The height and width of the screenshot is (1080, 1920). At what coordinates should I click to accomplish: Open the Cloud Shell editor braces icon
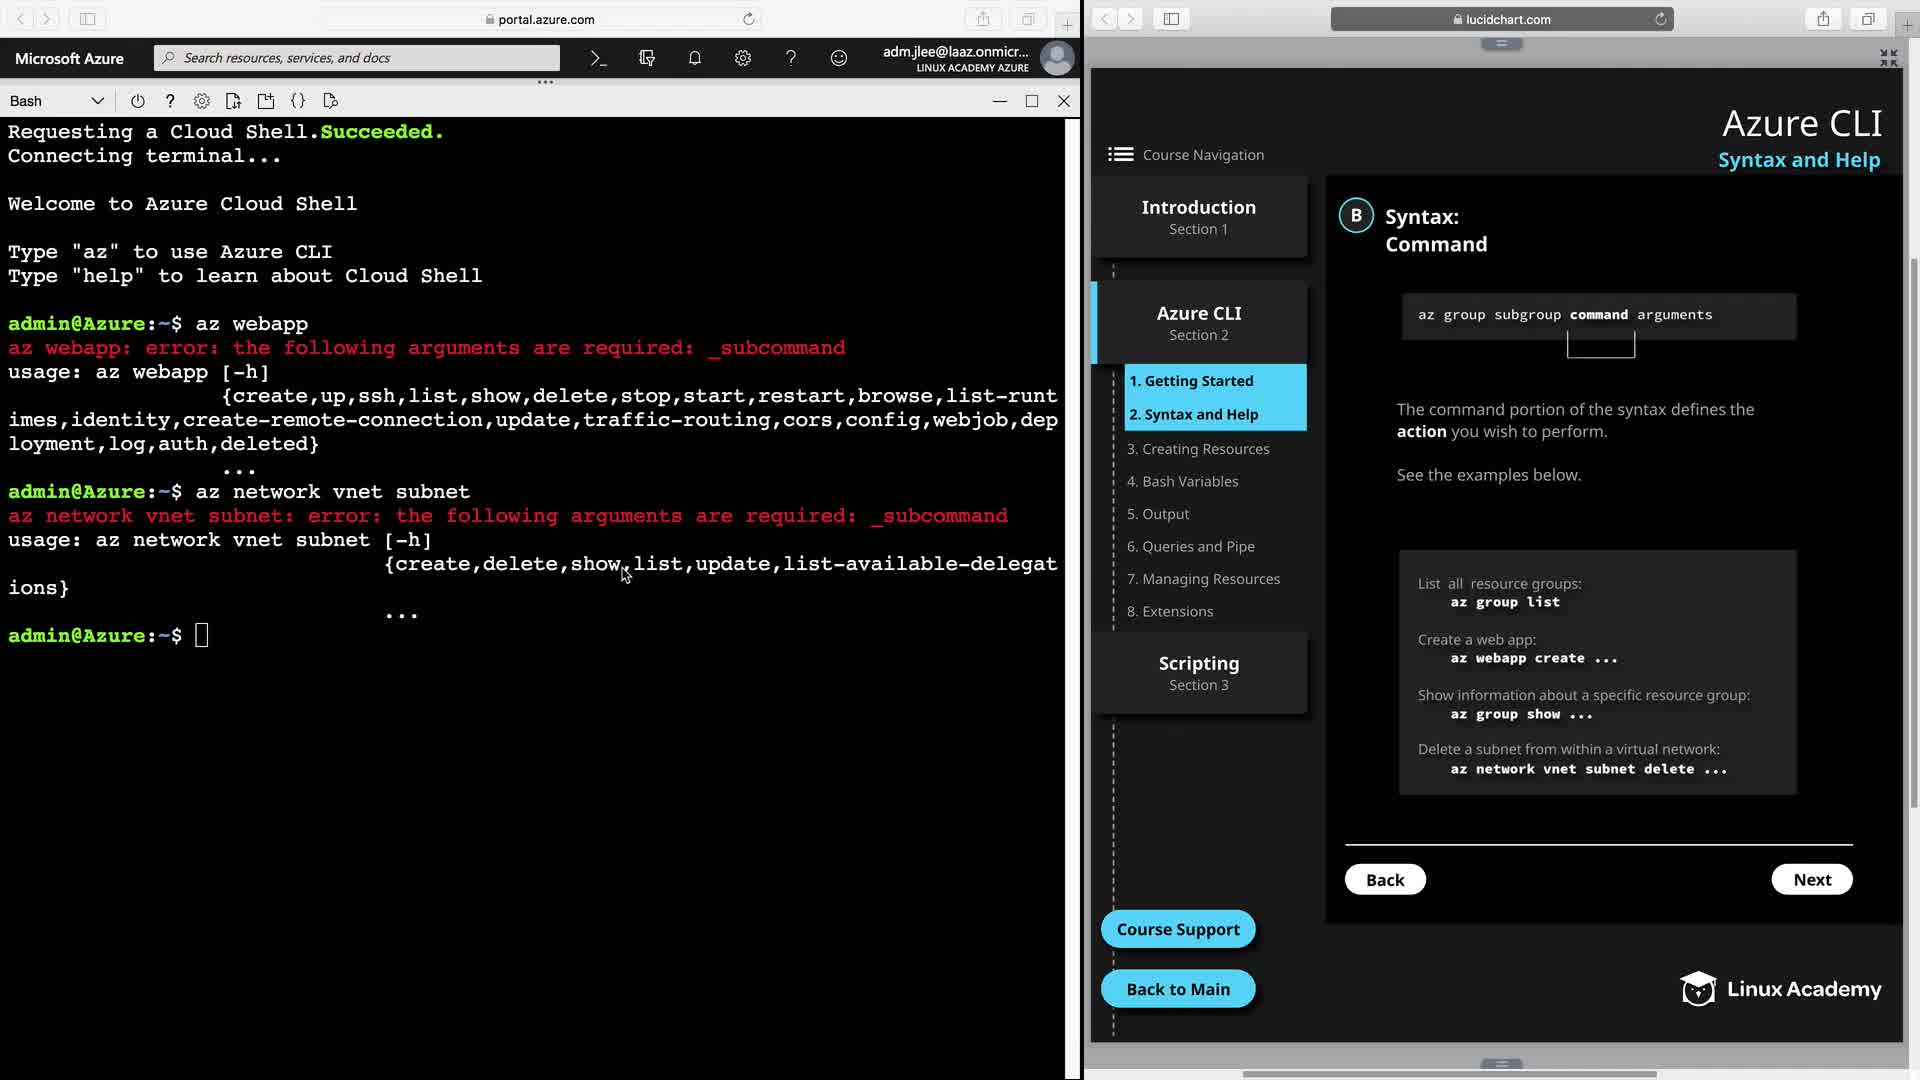[x=298, y=101]
